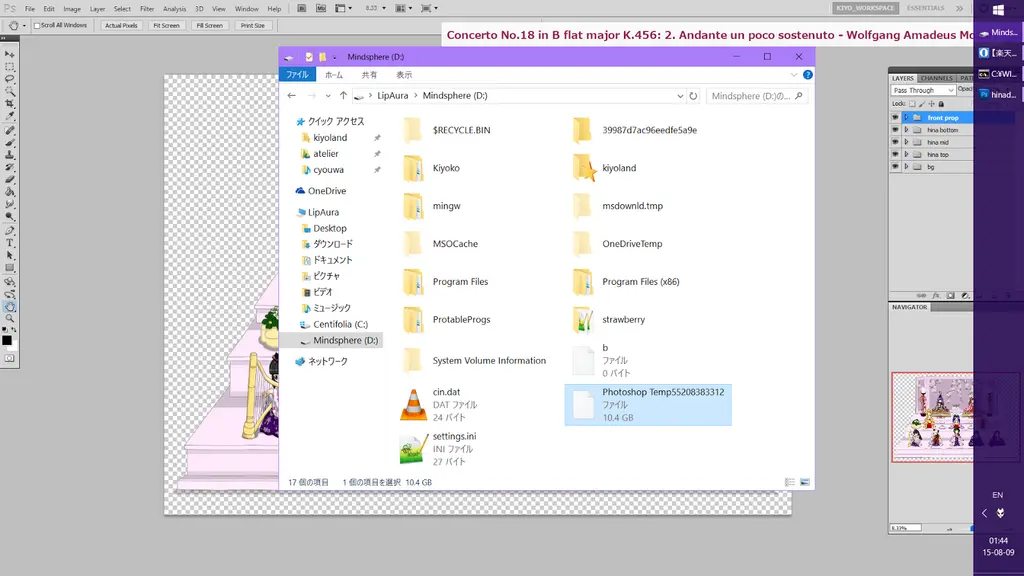Select the History Brush tool
The image size is (1024, 576).
click(9, 168)
